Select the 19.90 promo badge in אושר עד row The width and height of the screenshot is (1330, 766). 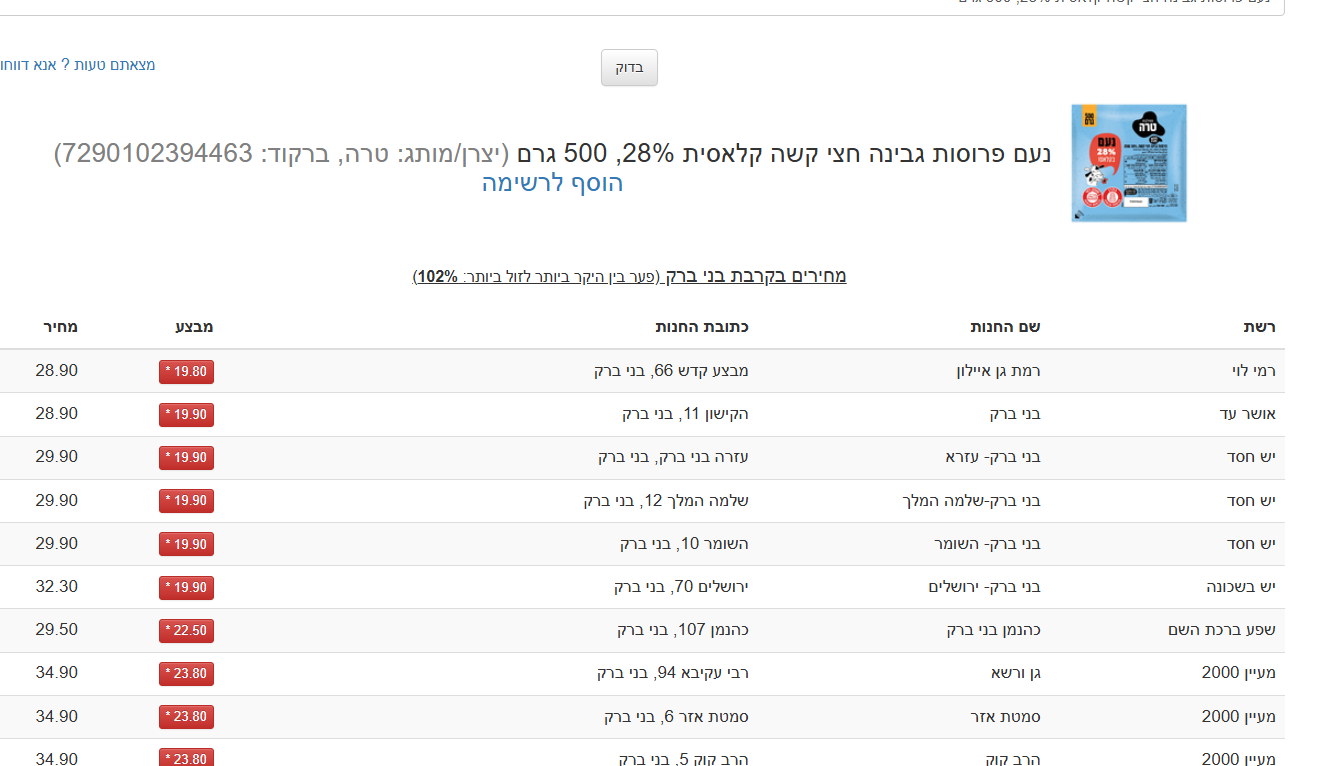186,415
